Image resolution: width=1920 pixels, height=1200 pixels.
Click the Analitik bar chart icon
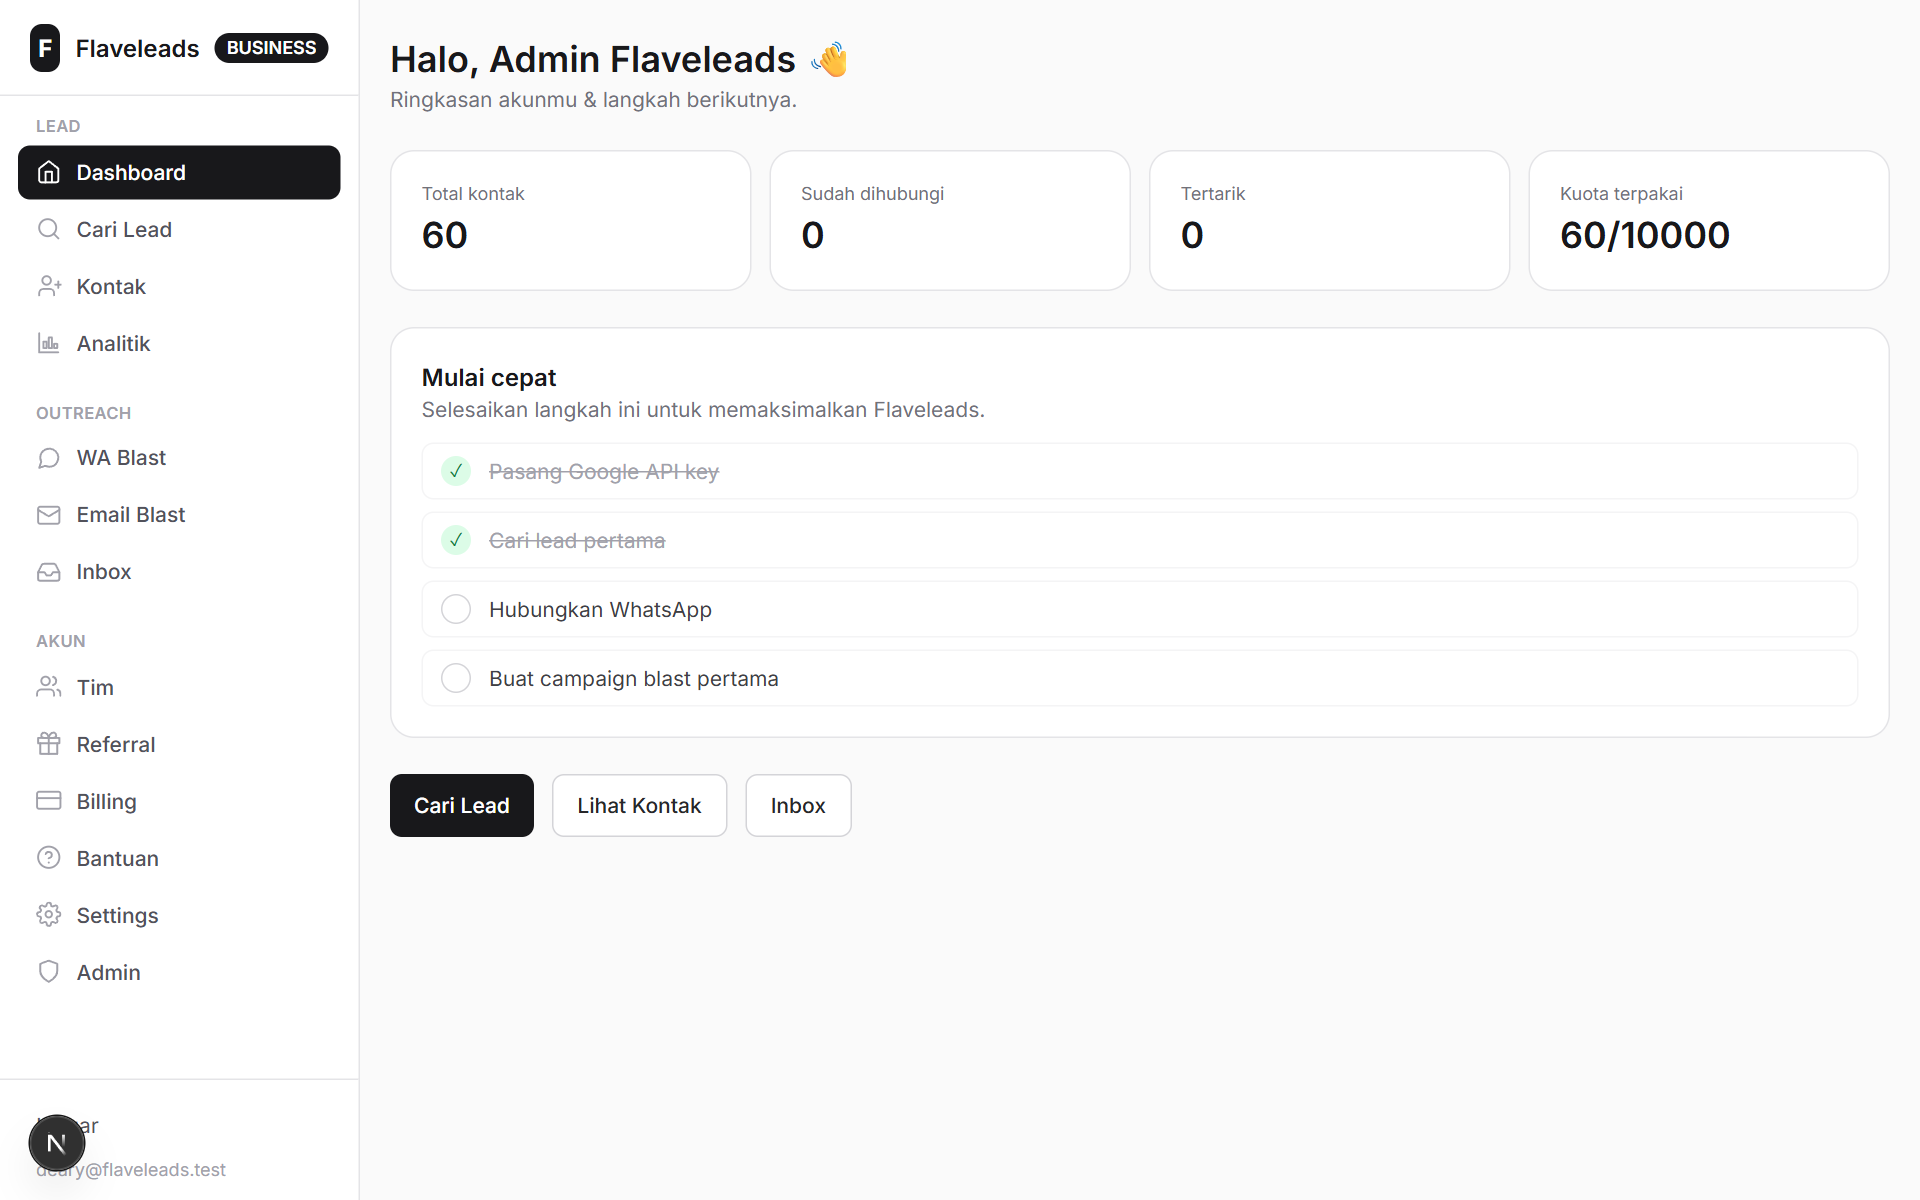click(x=49, y=343)
